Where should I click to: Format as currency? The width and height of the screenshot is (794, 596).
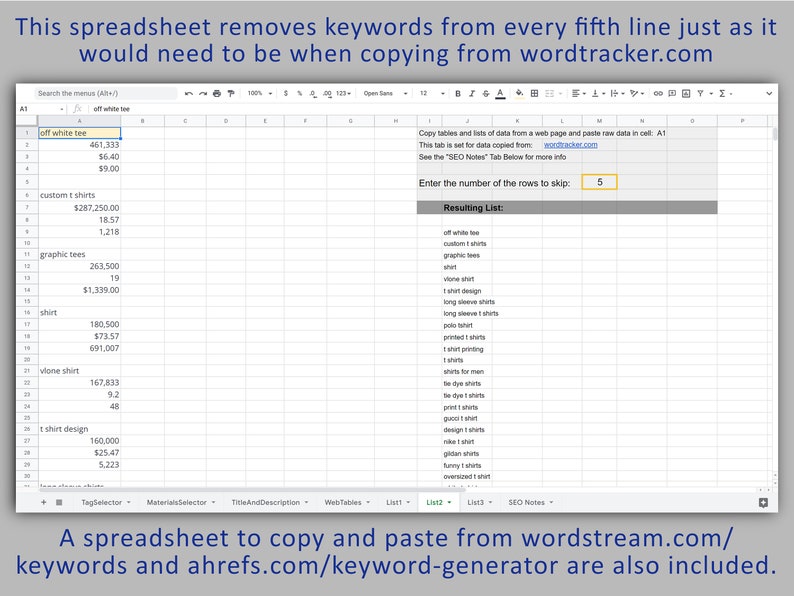(x=286, y=93)
